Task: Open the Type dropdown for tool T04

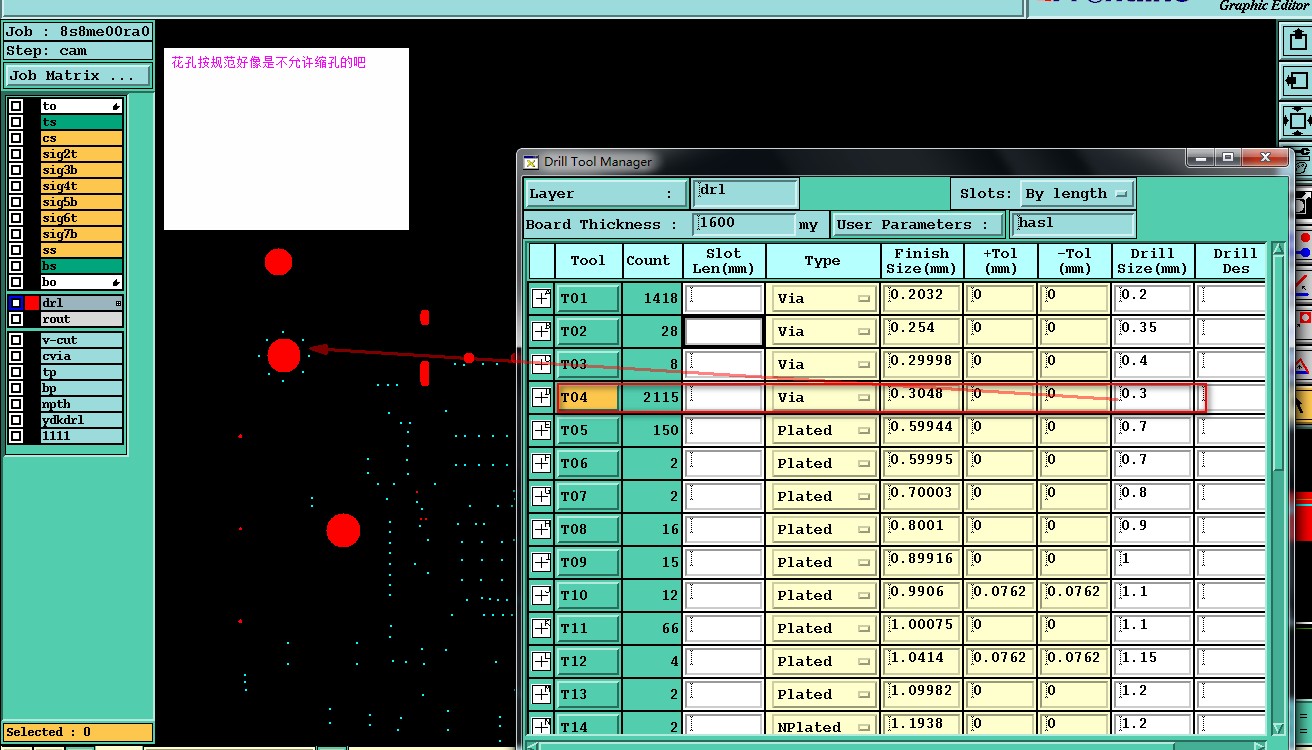Action: (822, 397)
